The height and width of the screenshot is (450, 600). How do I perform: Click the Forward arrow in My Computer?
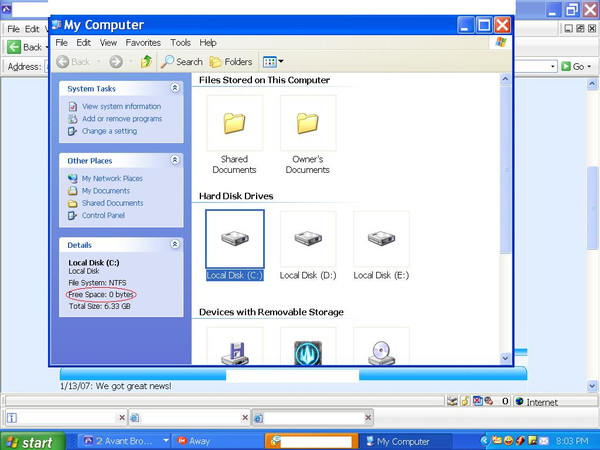(x=116, y=62)
